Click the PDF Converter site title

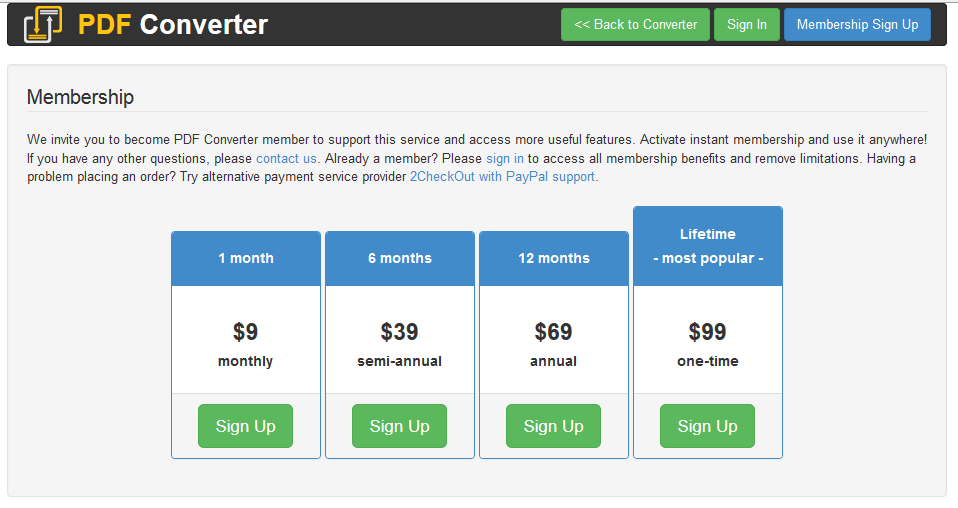pos(173,24)
